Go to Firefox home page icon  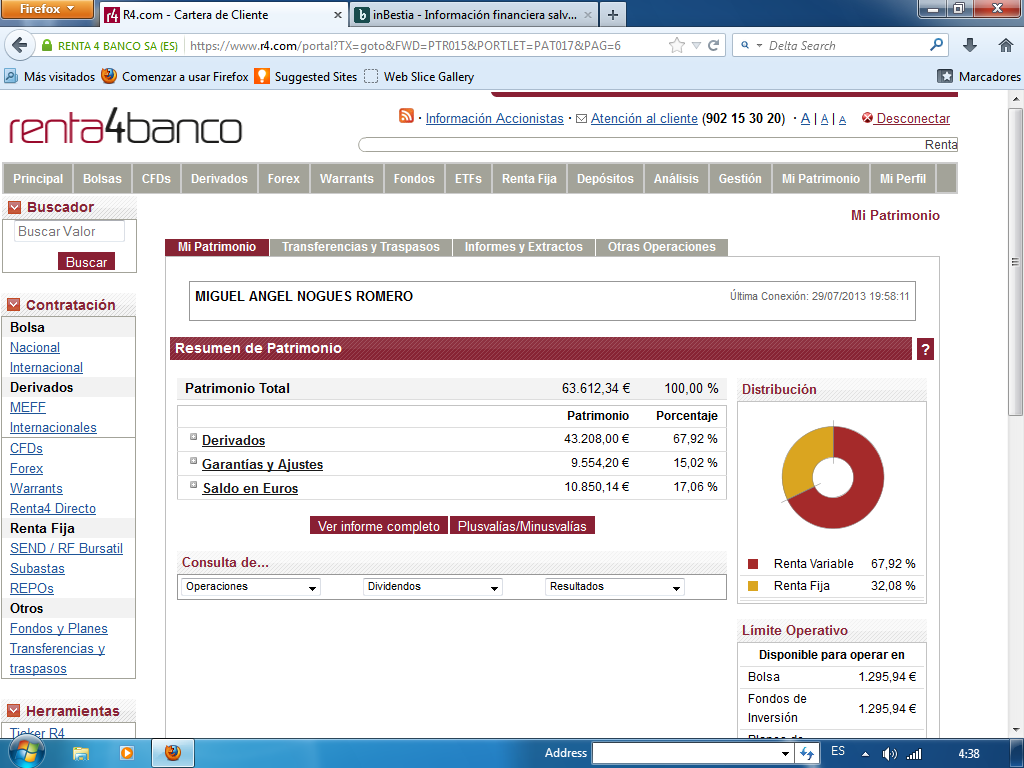click(x=1005, y=45)
